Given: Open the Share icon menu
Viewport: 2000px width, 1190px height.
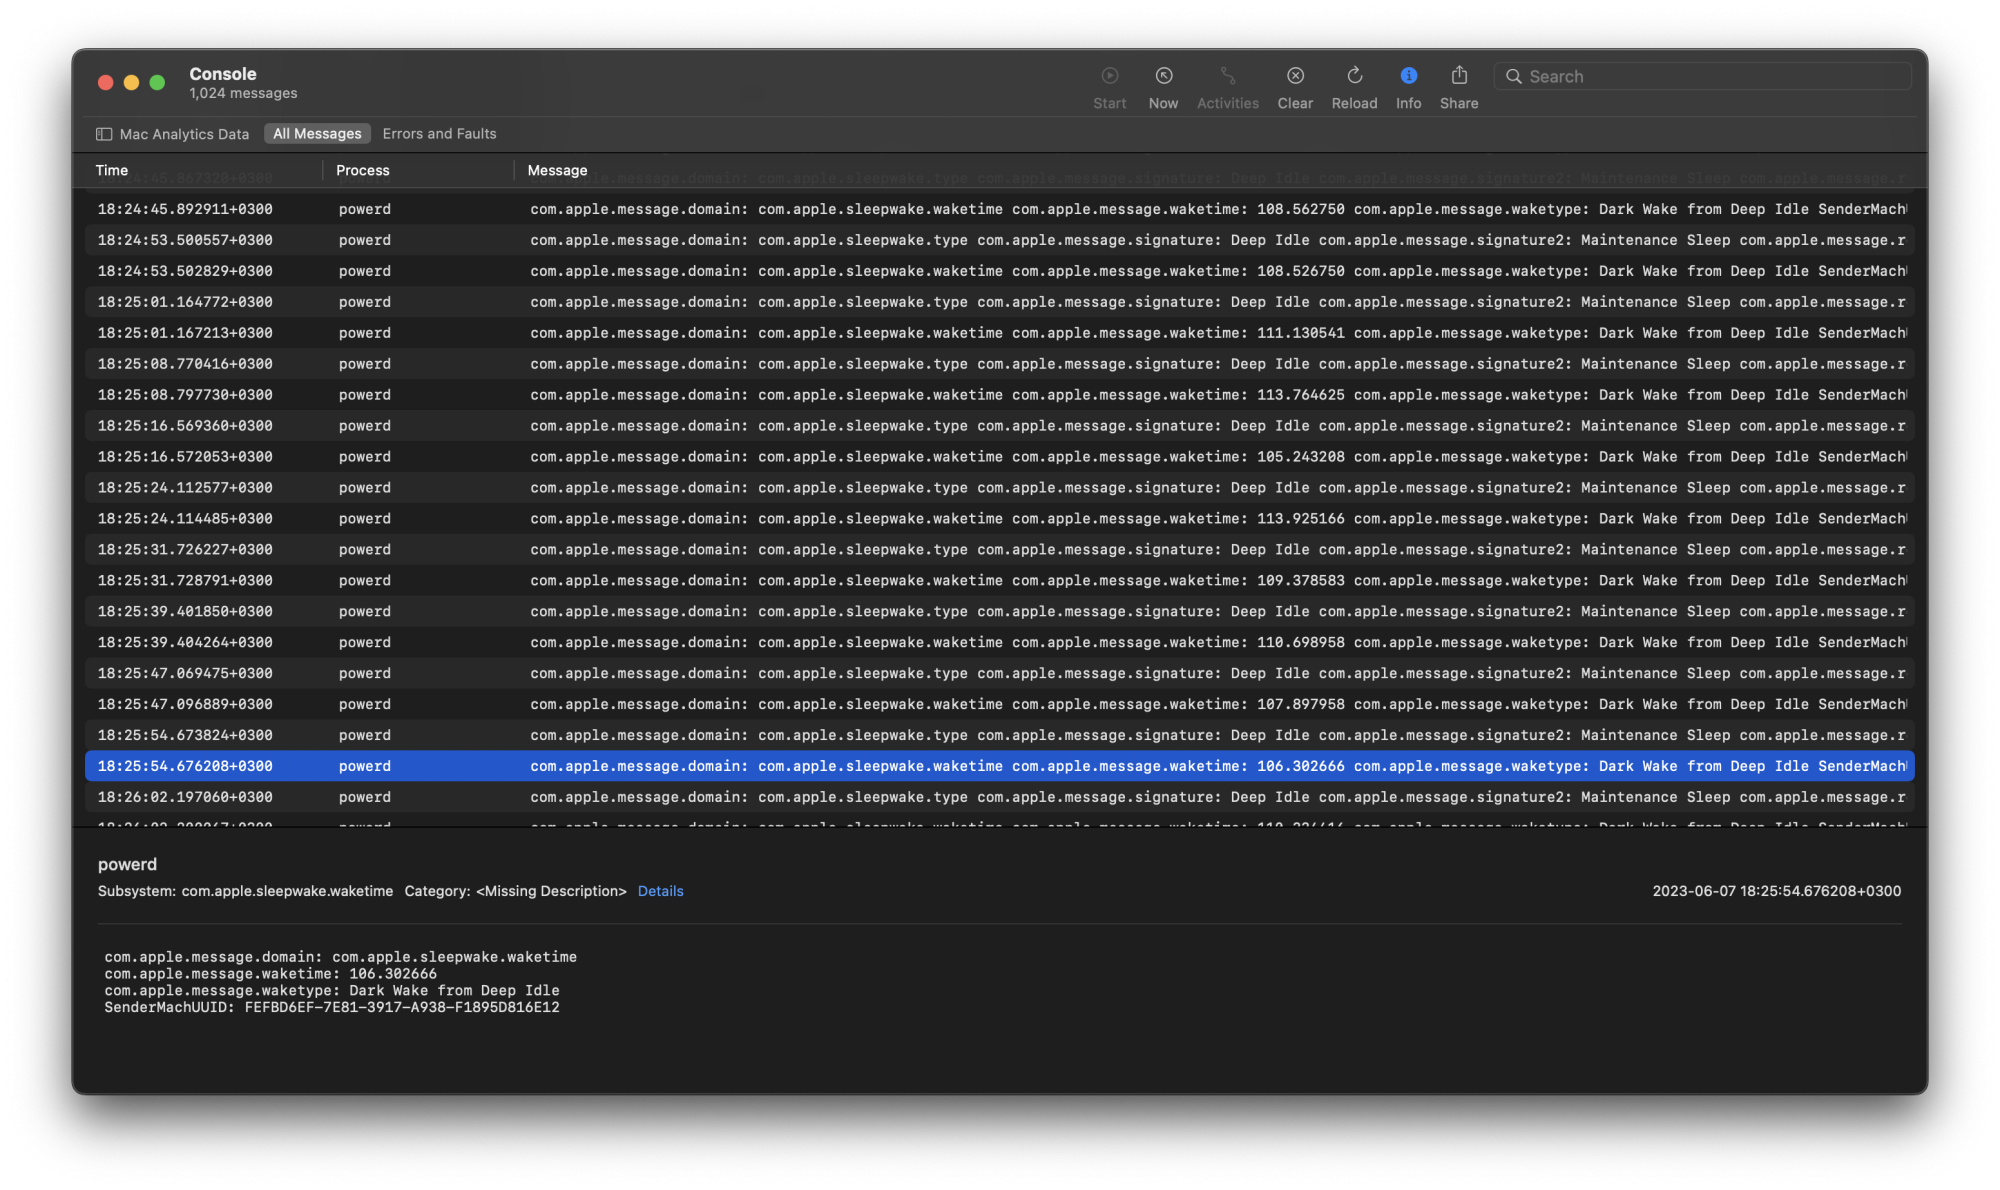Looking at the screenshot, I should (1459, 75).
